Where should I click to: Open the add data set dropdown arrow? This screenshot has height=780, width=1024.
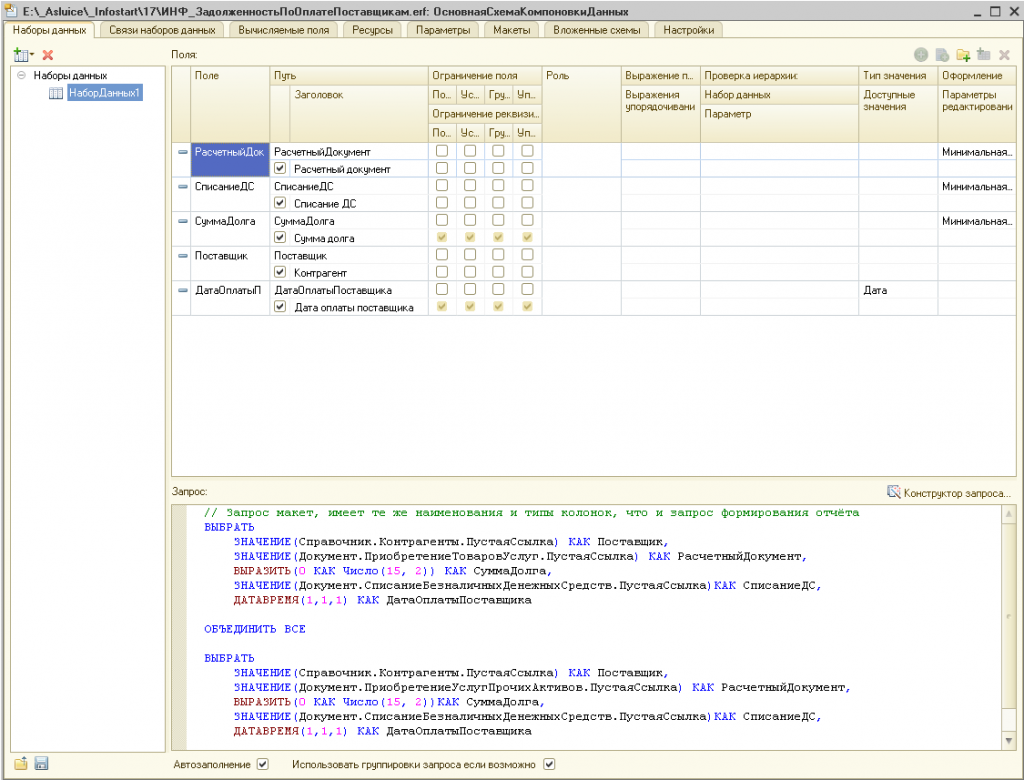coord(32,54)
